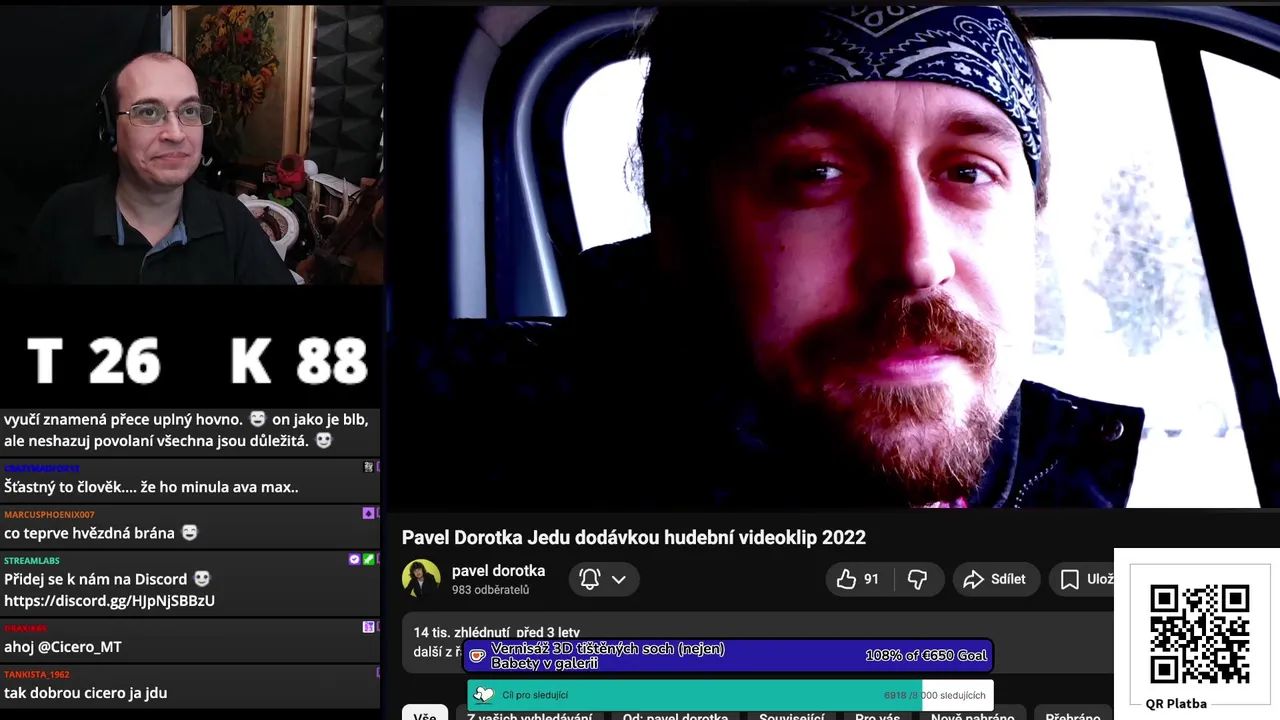
Task: Click the T 26 K 88 counter
Action: click(x=197, y=361)
